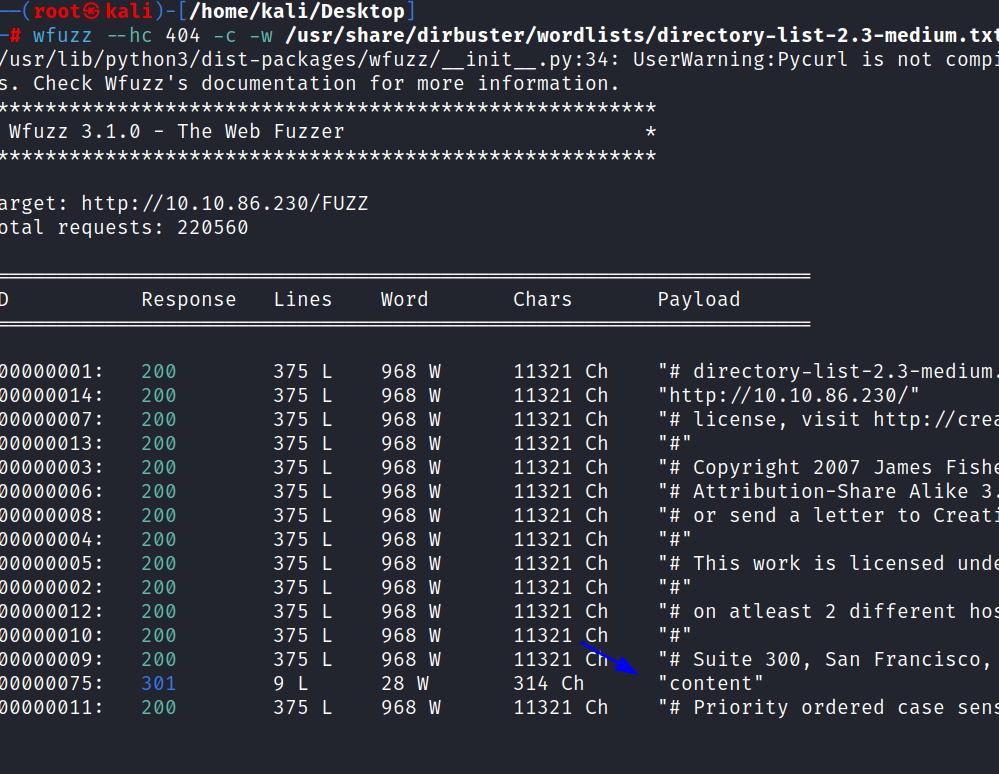The width and height of the screenshot is (999, 774).
Task: Click the '314 Ch' chars value
Action: pos(549,684)
